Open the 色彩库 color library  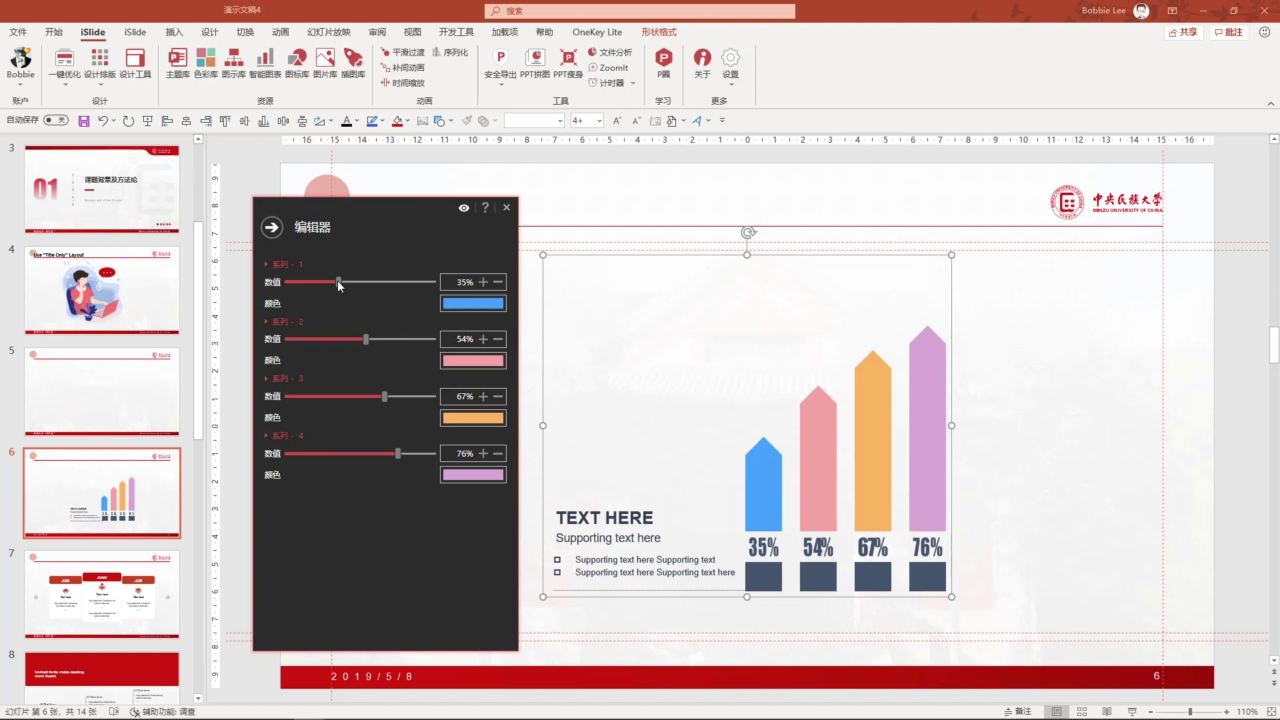206,63
